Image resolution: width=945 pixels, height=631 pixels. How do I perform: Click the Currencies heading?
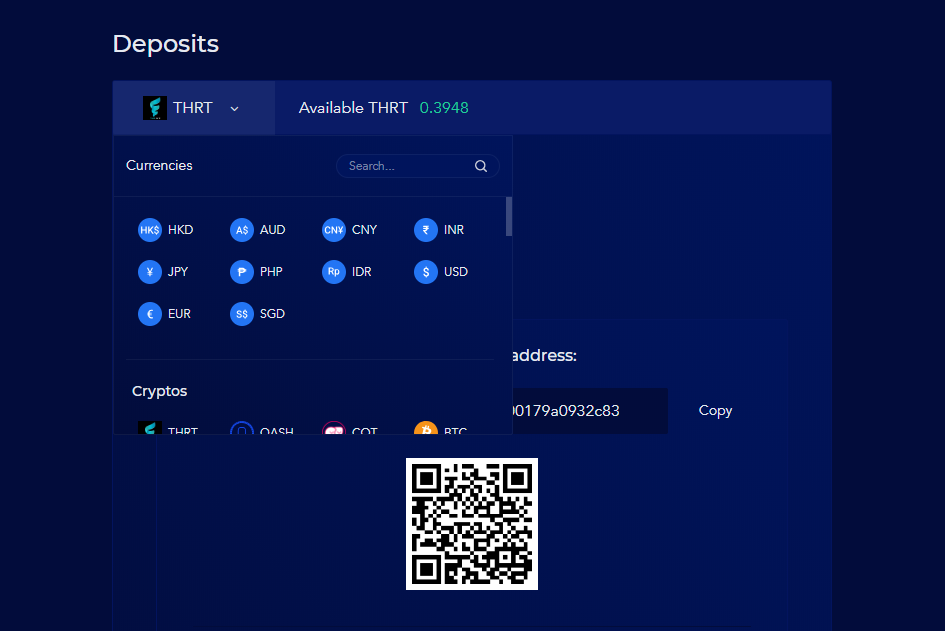pyautogui.click(x=159, y=165)
